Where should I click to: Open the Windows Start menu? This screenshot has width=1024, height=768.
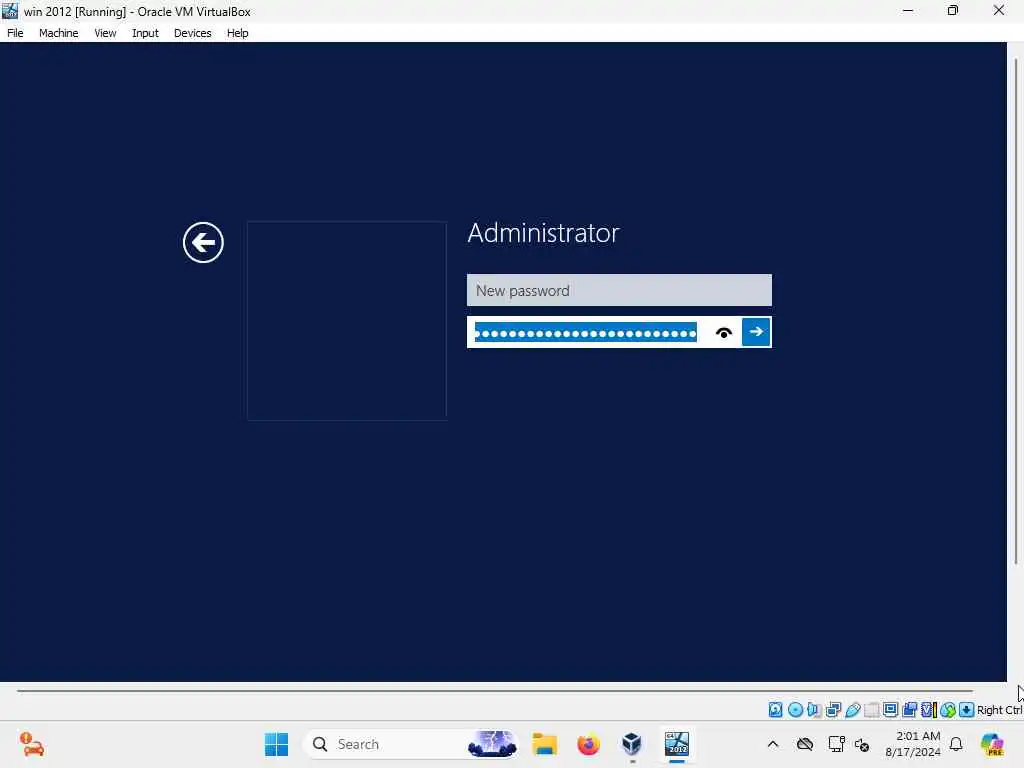(x=276, y=744)
